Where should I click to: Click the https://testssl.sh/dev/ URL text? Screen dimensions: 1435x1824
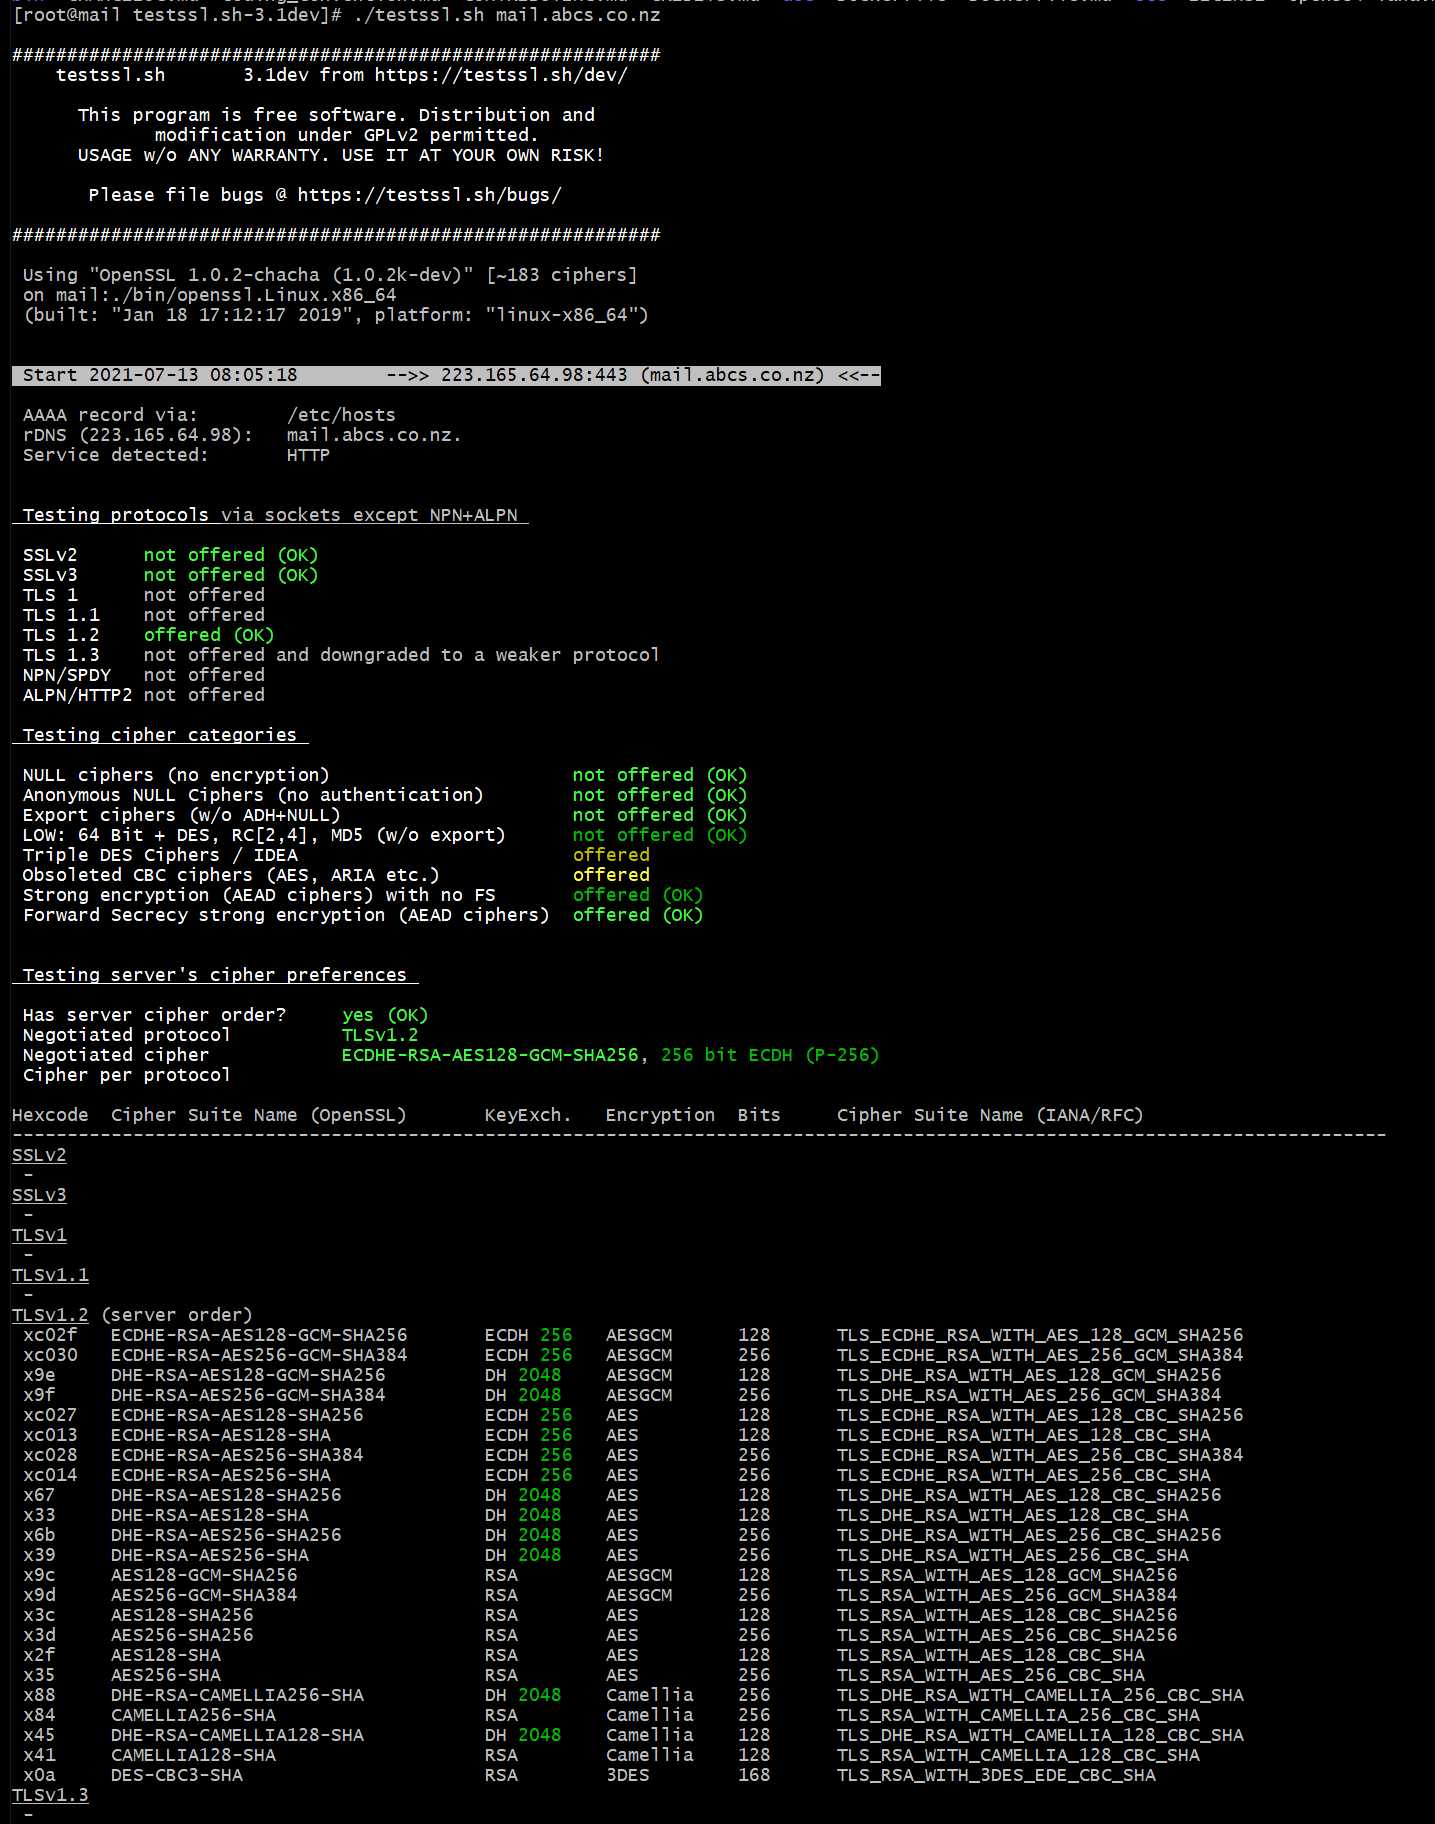[x=501, y=75]
